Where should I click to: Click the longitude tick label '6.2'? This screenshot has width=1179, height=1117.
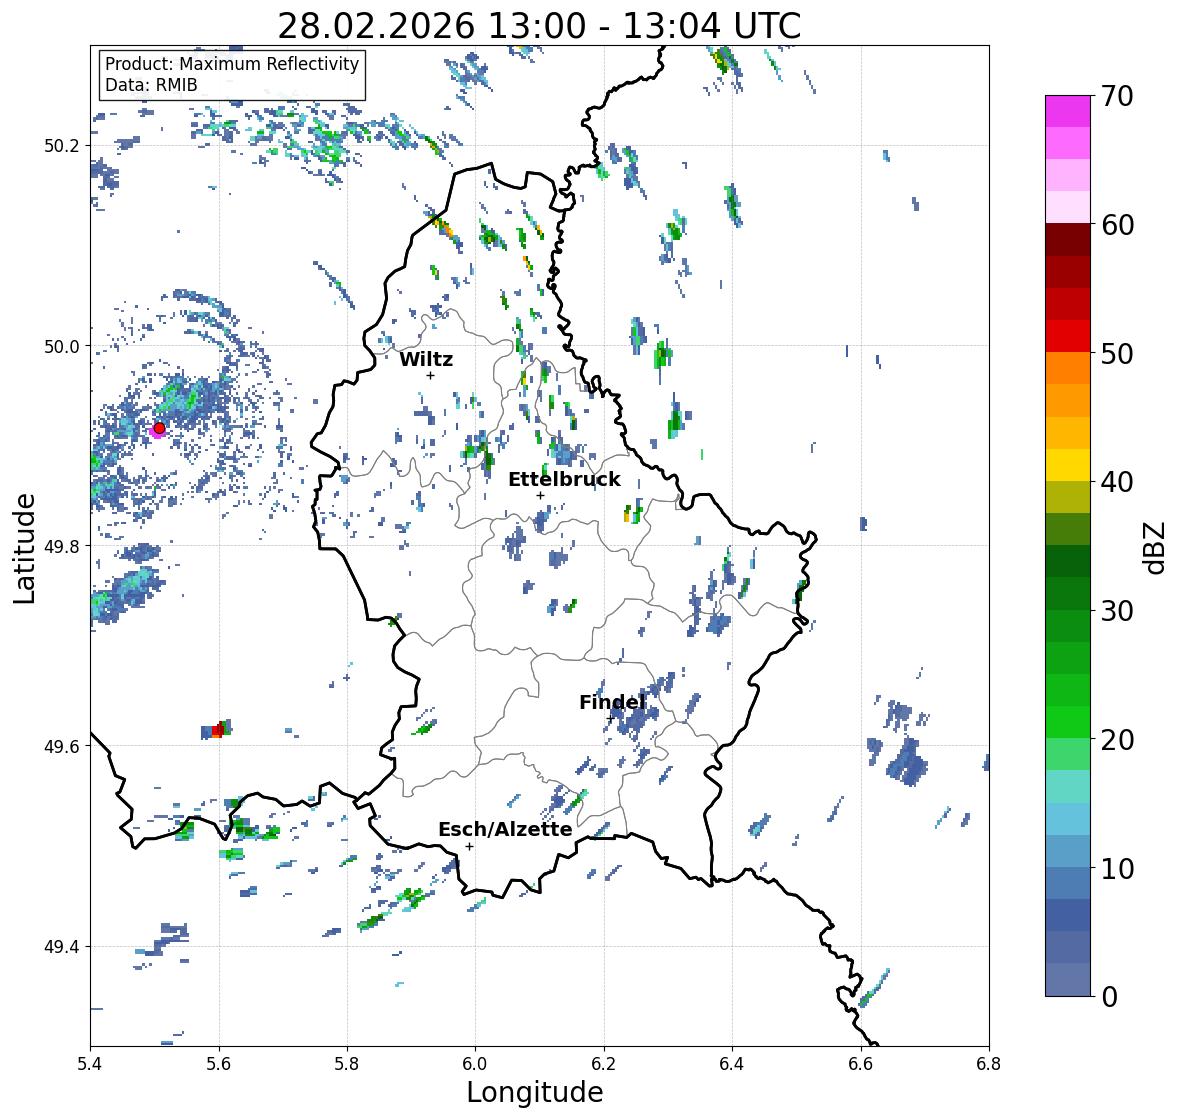pyautogui.click(x=604, y=1064)
